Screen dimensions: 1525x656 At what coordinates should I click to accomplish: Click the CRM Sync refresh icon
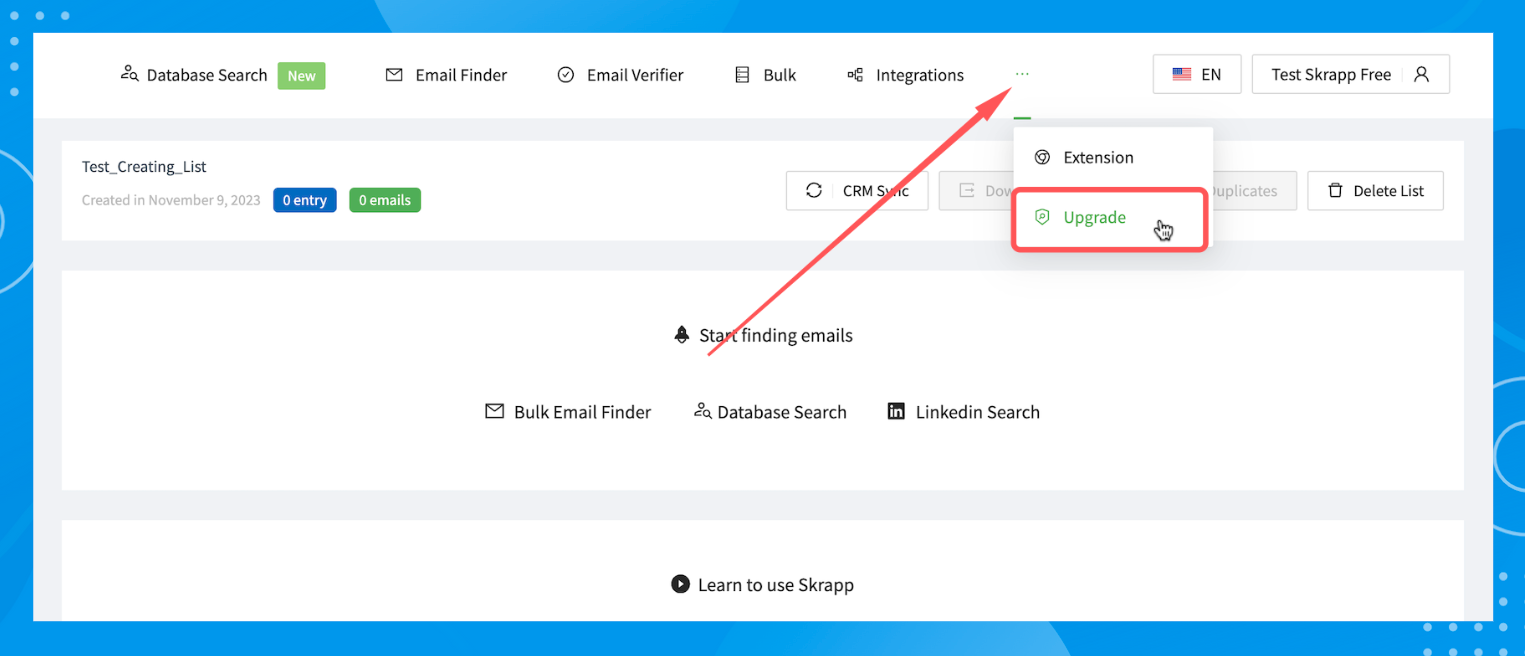814,190
